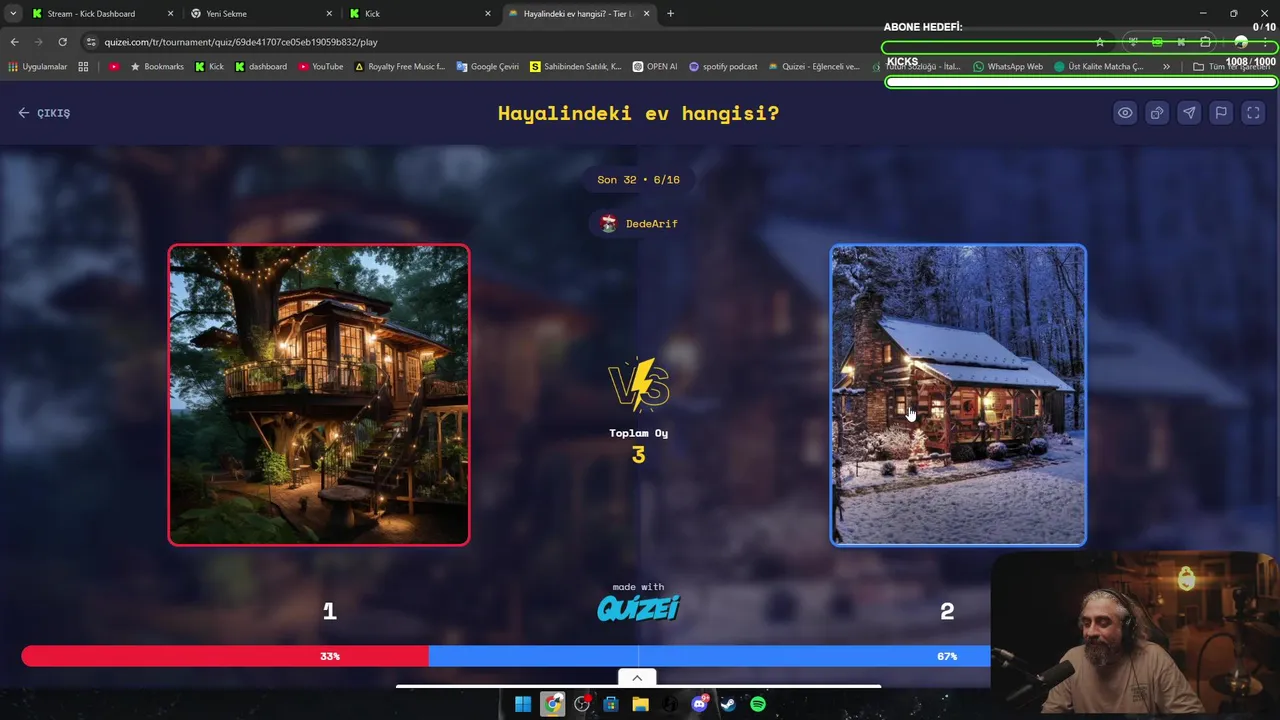Open the Bookmarks star bookmark
This screenshot has width=1280, height=720.
point(157,67)
